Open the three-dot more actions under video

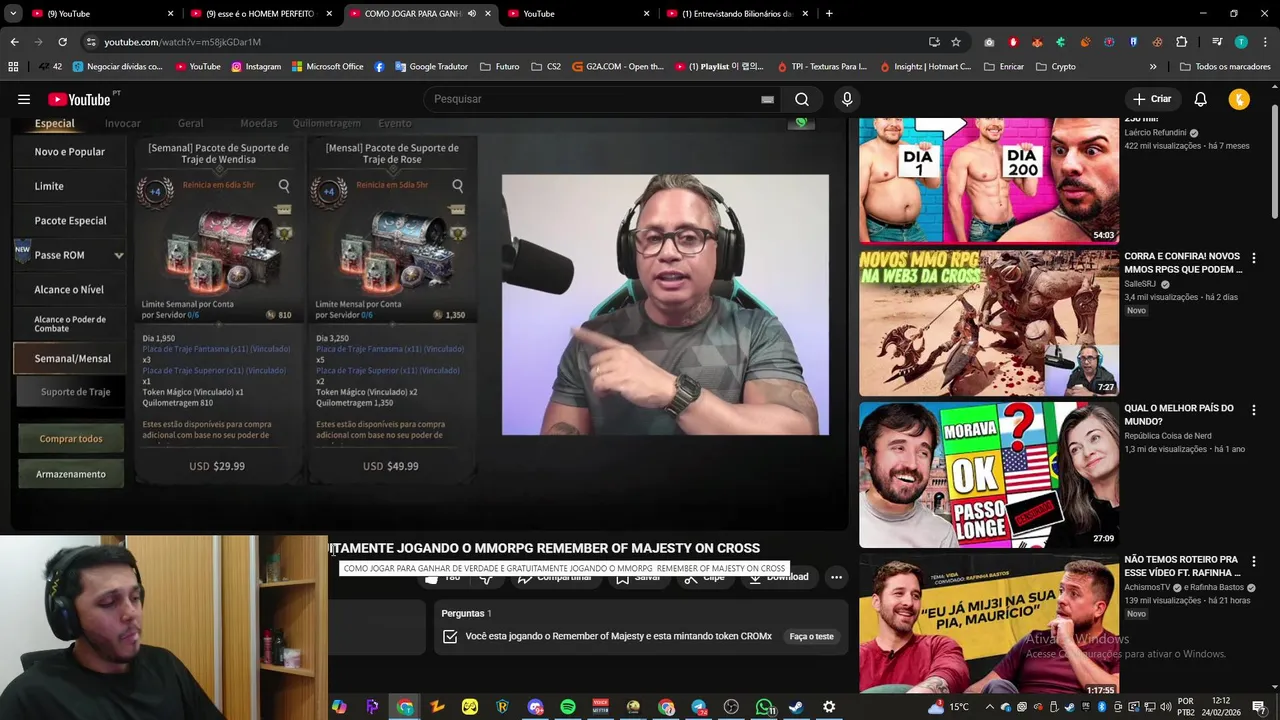click(836, 577)
